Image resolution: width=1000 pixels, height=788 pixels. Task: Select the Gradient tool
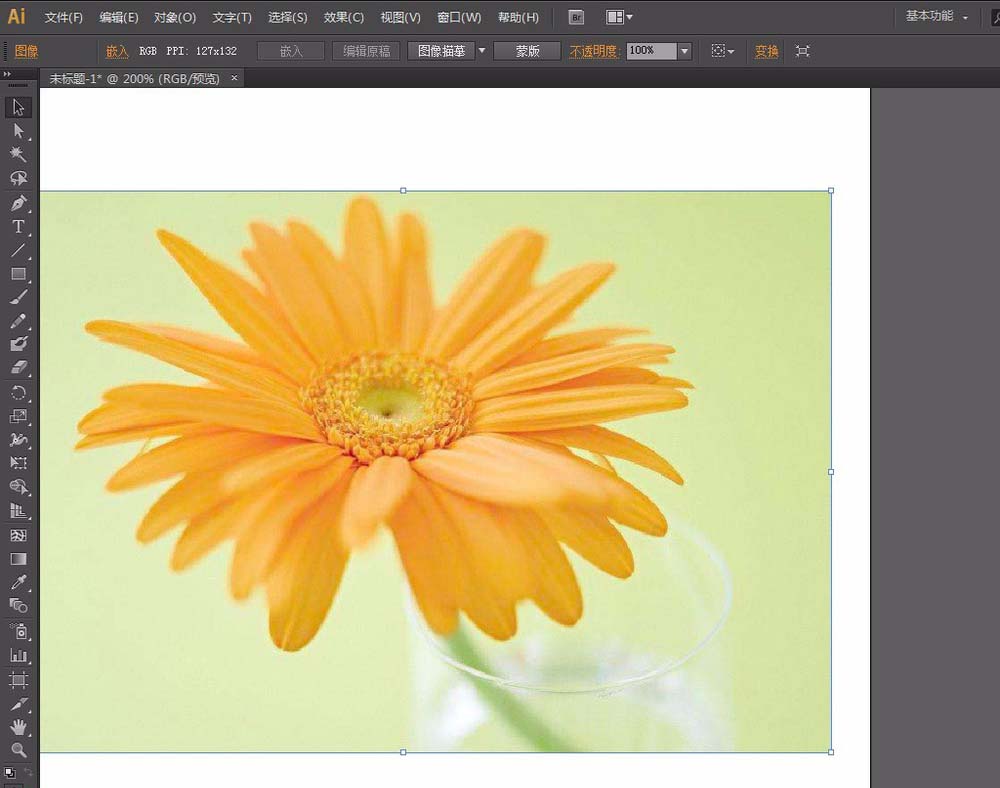[x=18, y=558]
